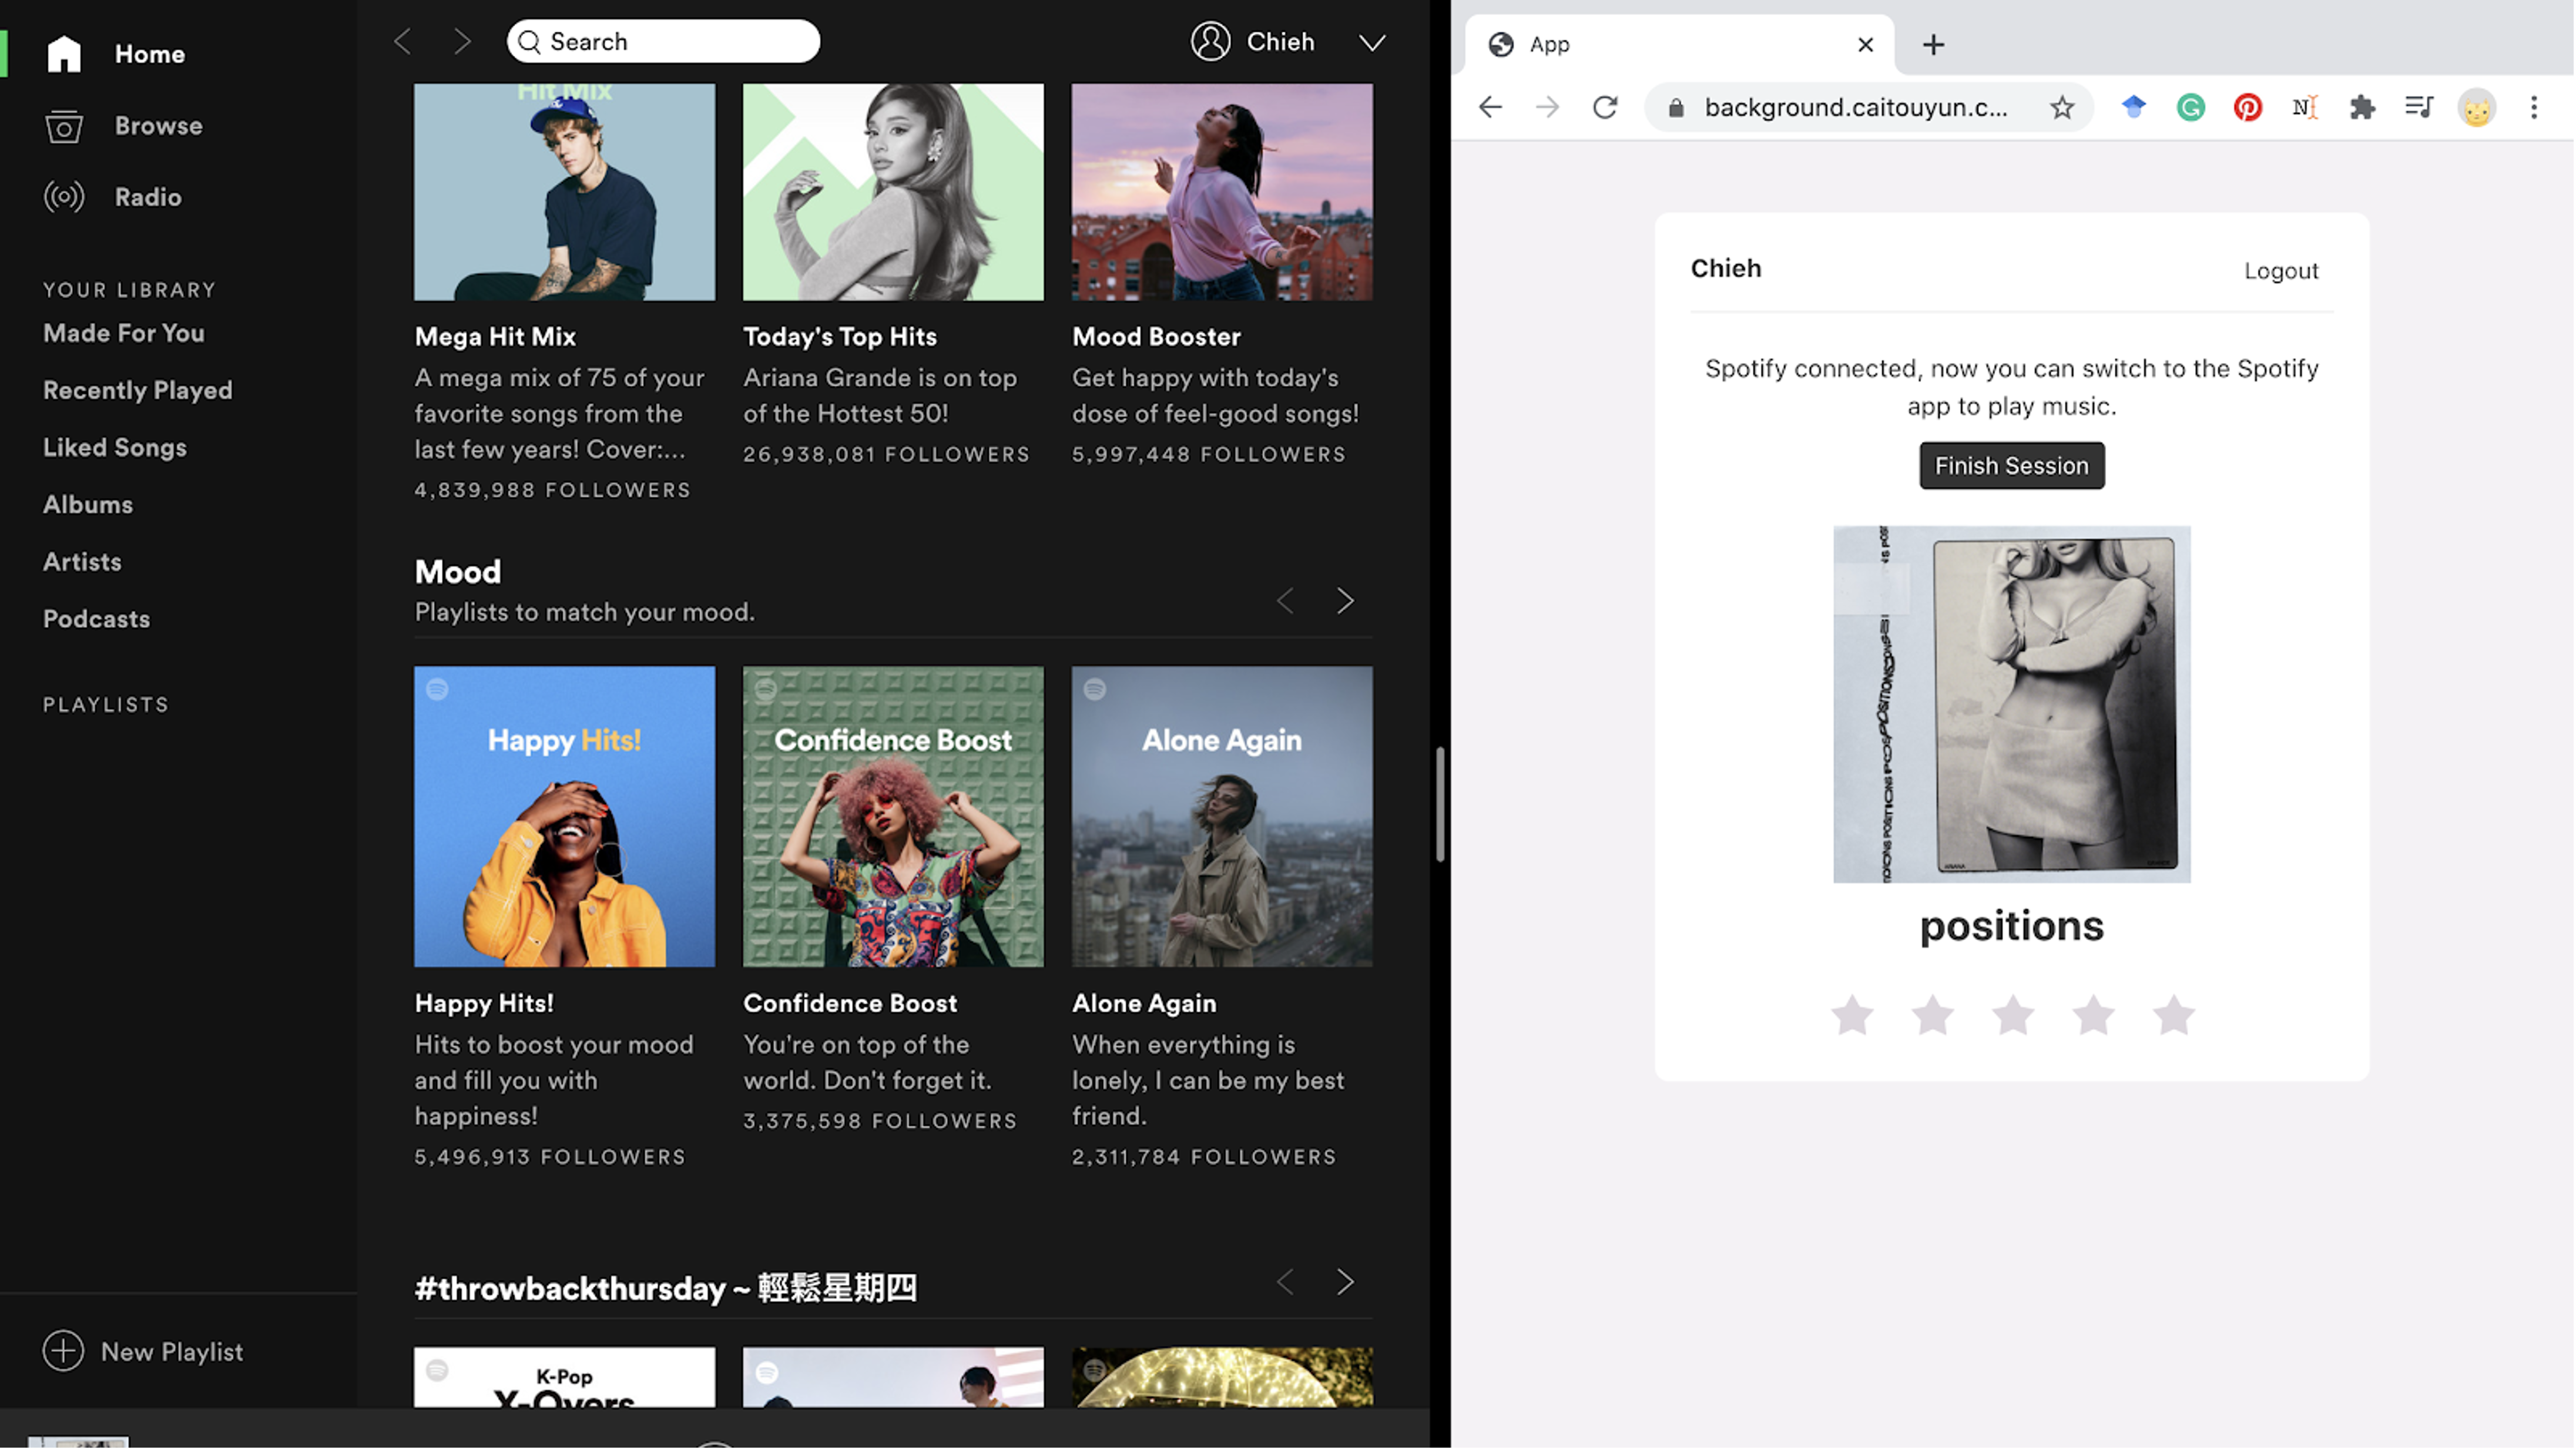
Task: Click Logout in the web app
Action: [x=2280, y=271]
